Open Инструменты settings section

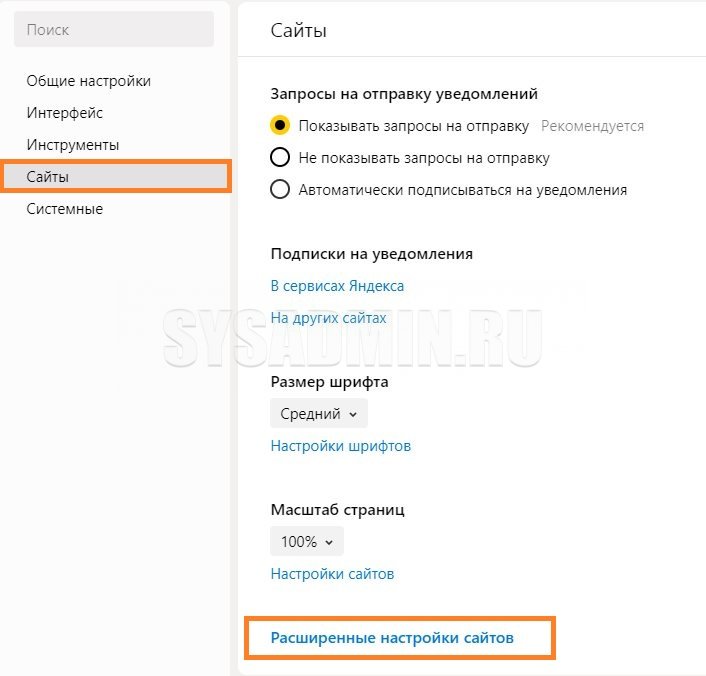coord(73,145)
